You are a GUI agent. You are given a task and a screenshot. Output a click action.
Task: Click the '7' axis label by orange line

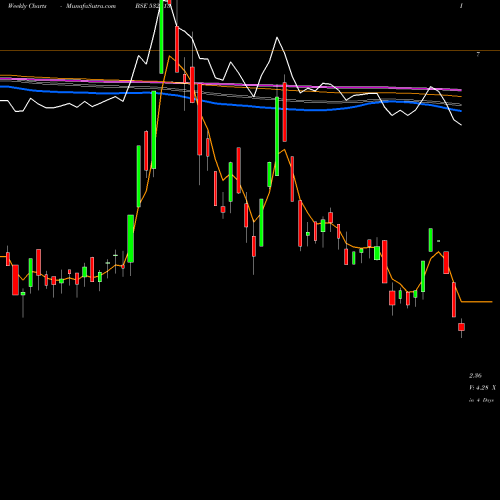pyautogui.click(x=478, y=54)
